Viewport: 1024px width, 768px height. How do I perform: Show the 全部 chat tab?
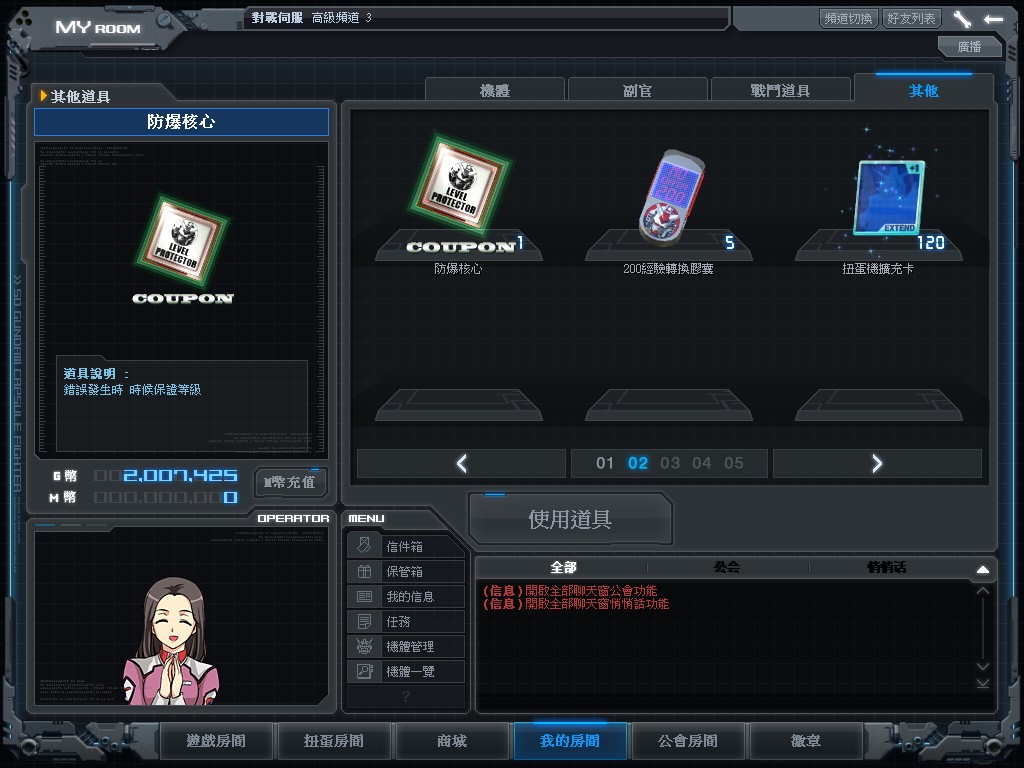coord(563,567)
